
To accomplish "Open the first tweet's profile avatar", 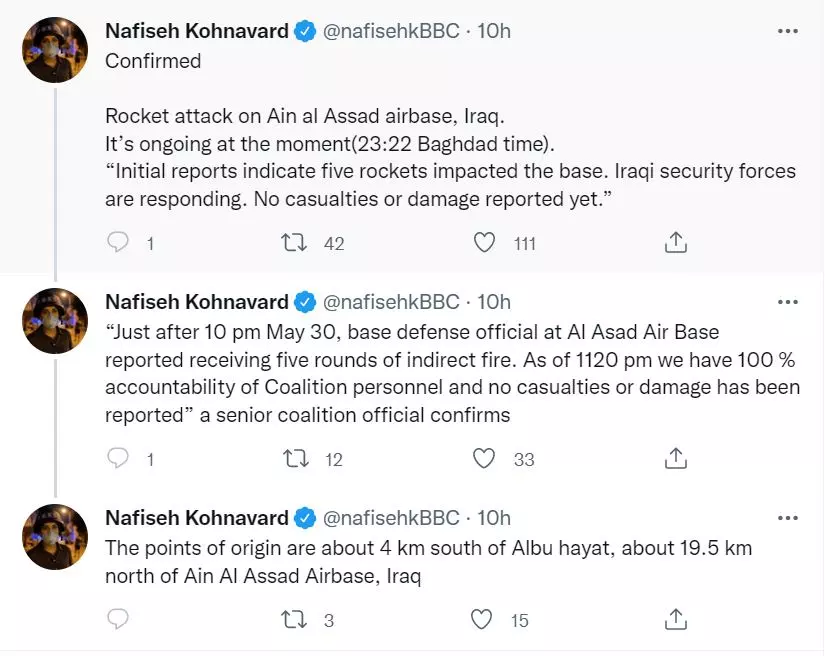I will [55, 49].
